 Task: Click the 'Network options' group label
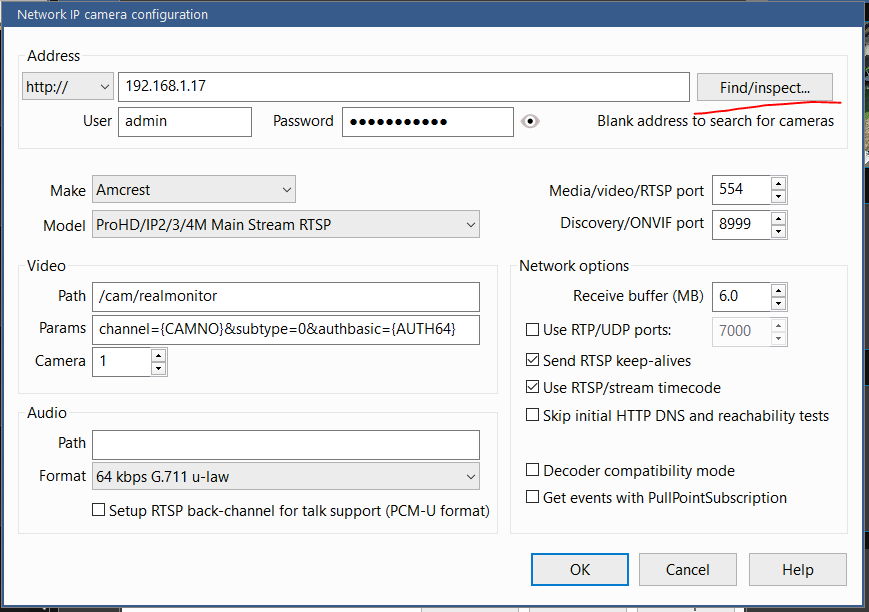coord(574,266)
